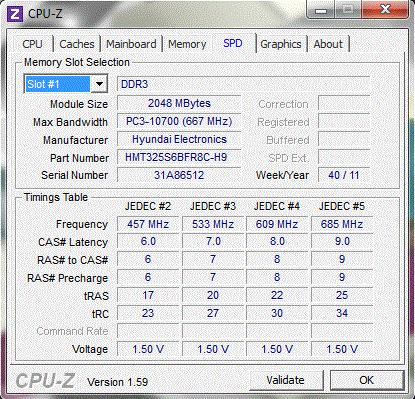
Task: Close the CPU-Z window
Action: 385,9
